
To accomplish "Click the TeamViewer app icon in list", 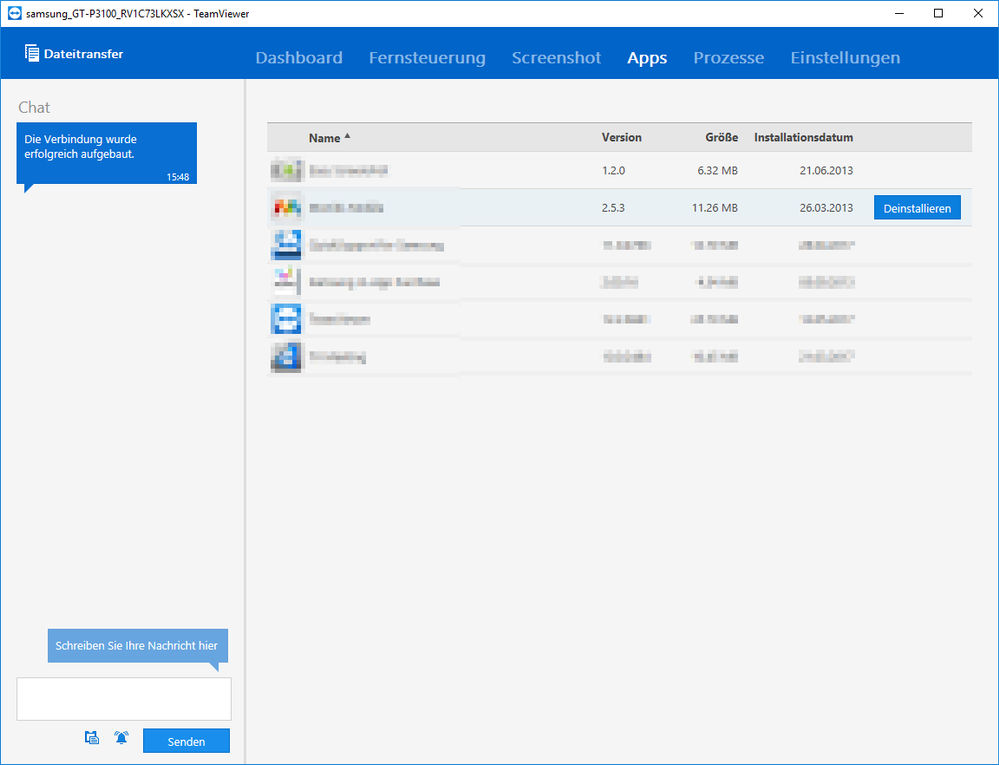I will [x=286, y=319].
